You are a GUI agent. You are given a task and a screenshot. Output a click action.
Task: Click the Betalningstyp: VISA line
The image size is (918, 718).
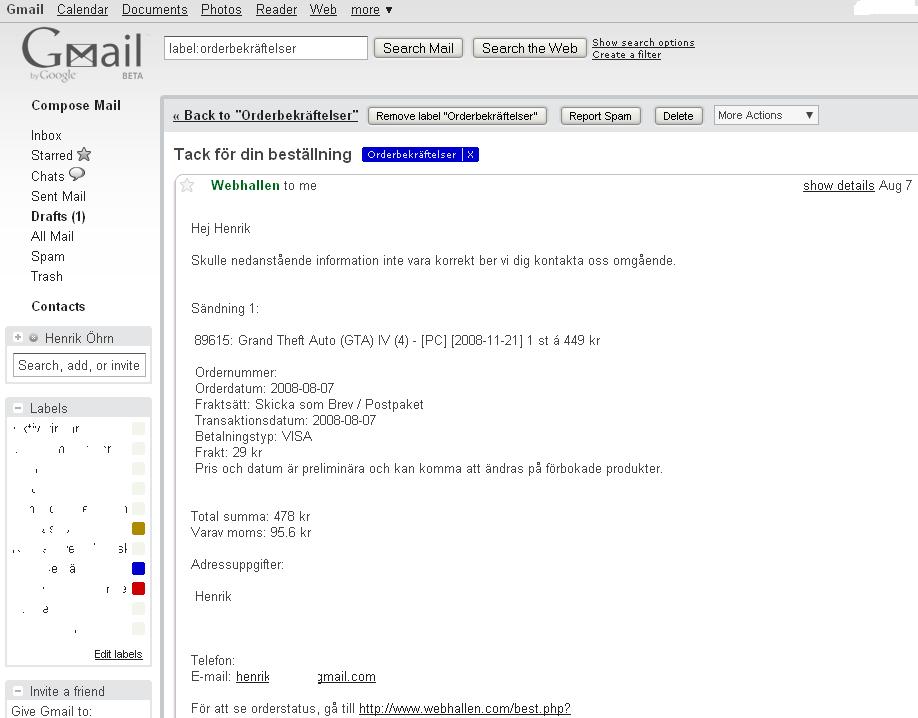point(254,436)
